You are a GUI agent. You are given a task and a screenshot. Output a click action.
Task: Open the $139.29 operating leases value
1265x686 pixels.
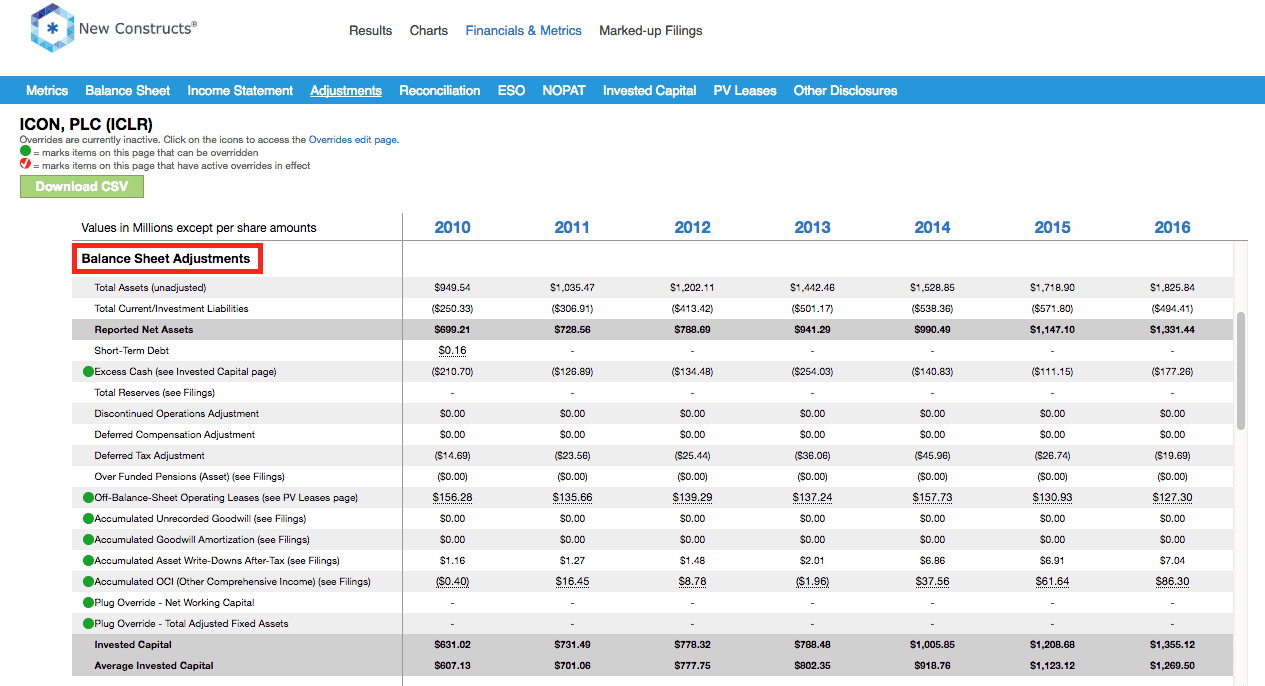click(x=692, y=497)
